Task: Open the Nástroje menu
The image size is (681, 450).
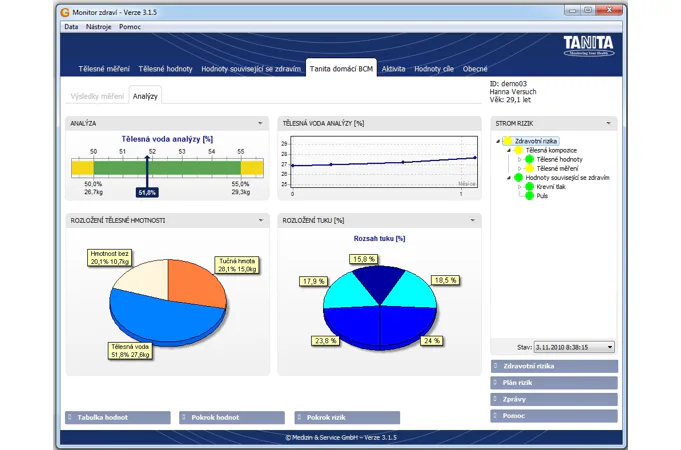Action: click(99, 27)
